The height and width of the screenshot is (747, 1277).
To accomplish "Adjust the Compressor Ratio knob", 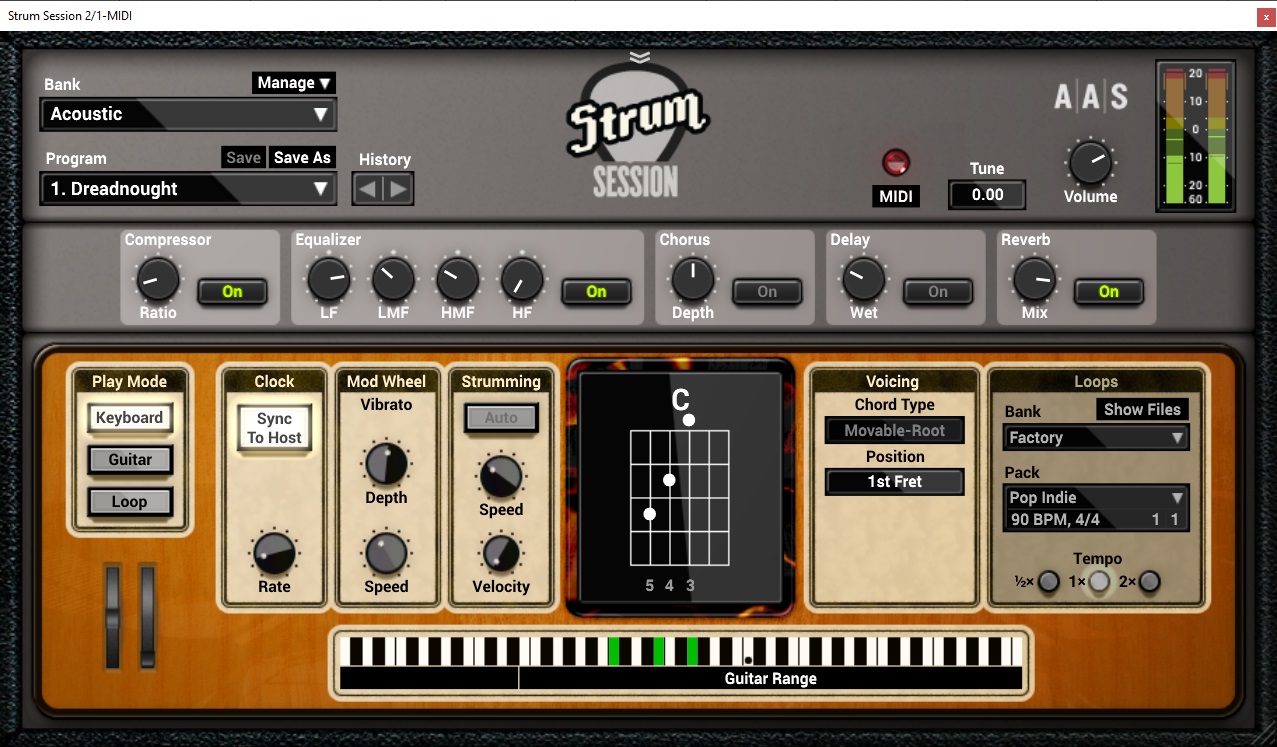I will pos(156,280).
